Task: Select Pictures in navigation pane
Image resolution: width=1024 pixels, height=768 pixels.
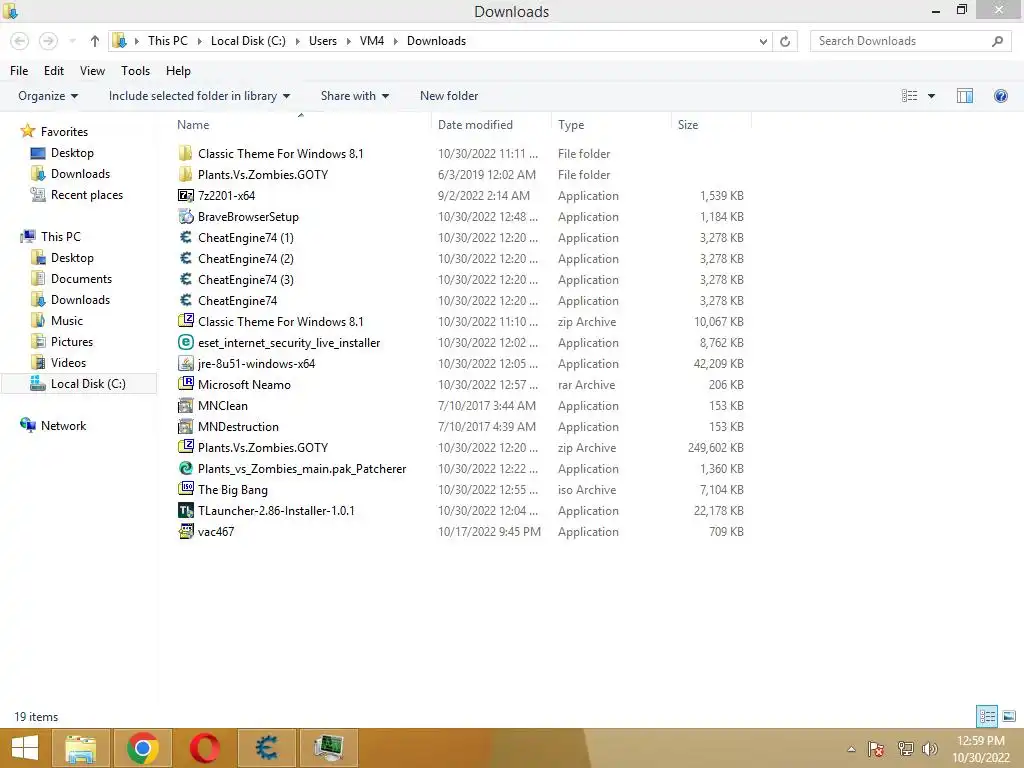Action: pyautogui.click(x=72, y=342)
